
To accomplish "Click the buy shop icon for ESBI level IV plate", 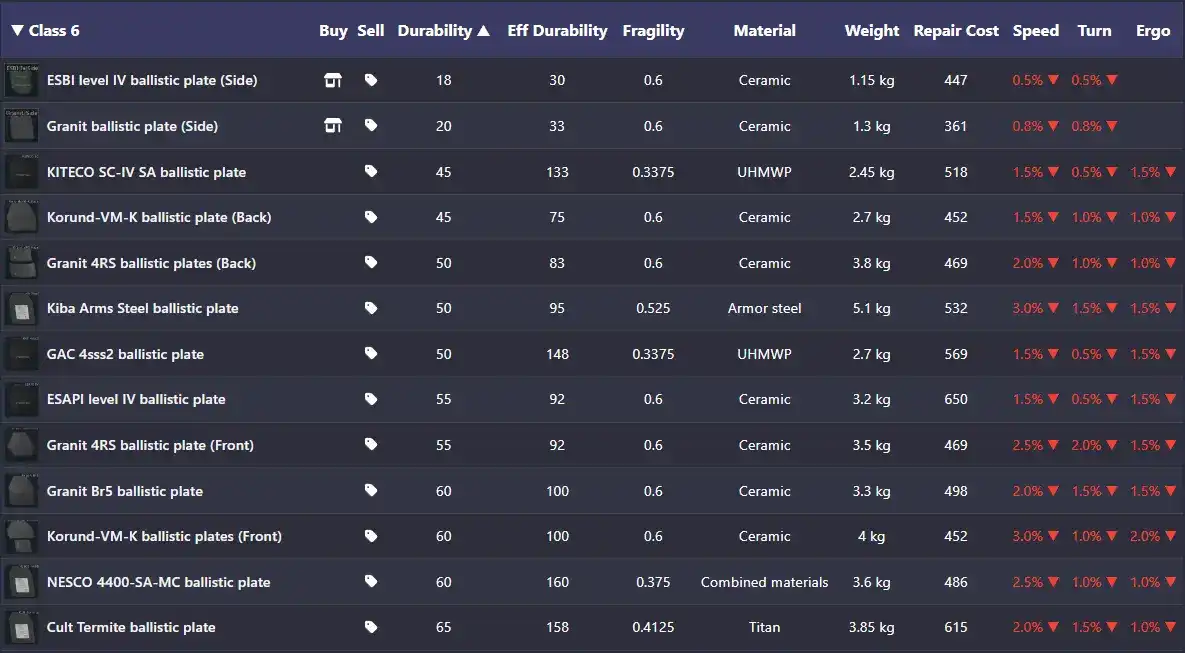I will [333, 80].
